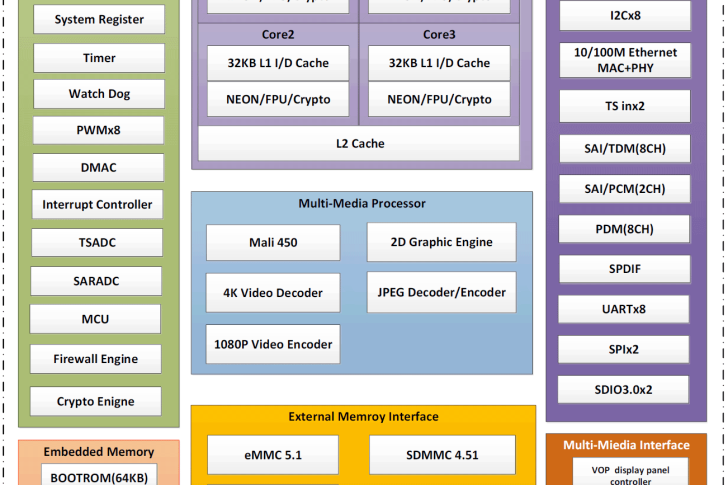The image size is (728, 485).
Task: Click the BOOTROM(64KB) box
Action: pos(96,476)
